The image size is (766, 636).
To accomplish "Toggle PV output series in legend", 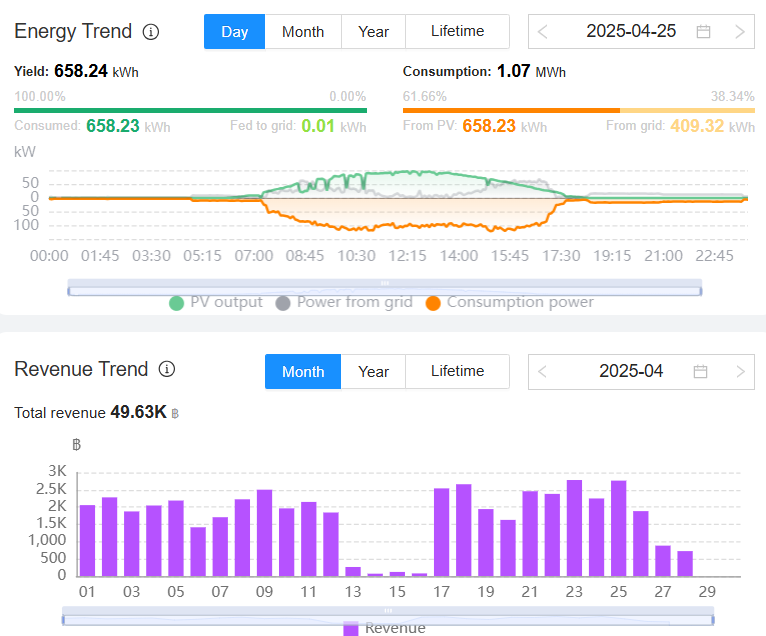I will tap(215, 302).
